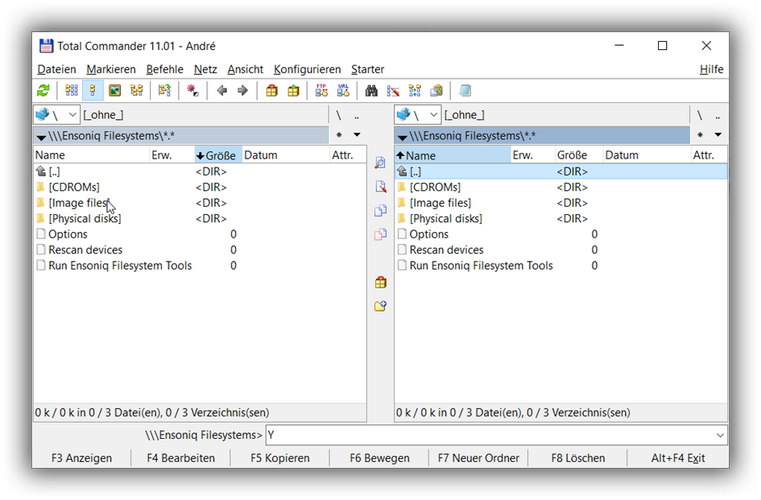The image size is (761, 500).
Task: Click the red asterisk selection icon
Action: pyautogui.click(x=193, y=91)
